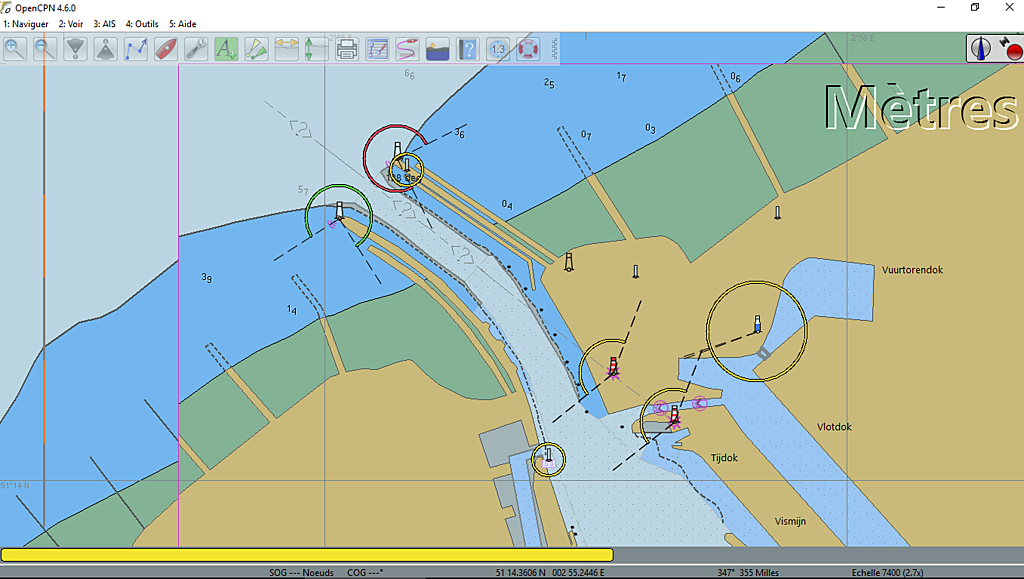1024x579 pixels.
Task: Drop man overboard lifebuoy marker icon
Action: tap(528, 49)
